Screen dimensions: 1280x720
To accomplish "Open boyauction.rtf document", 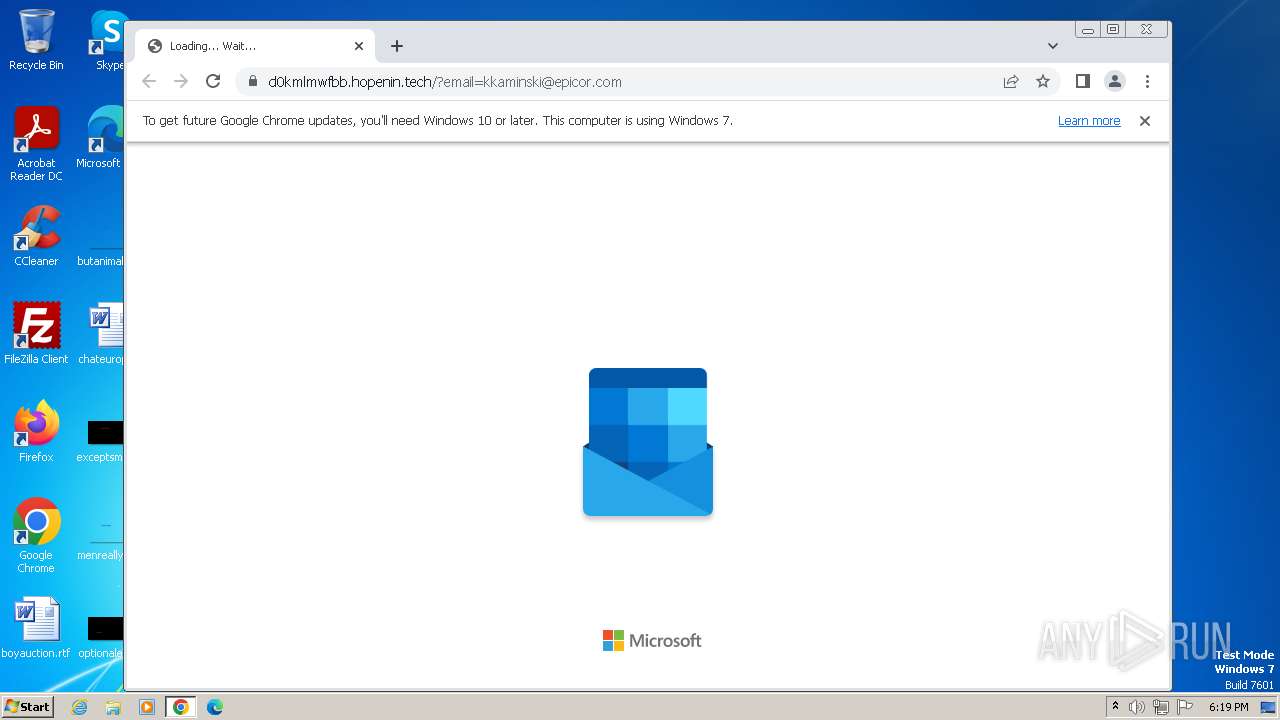I will click(36, 628).
